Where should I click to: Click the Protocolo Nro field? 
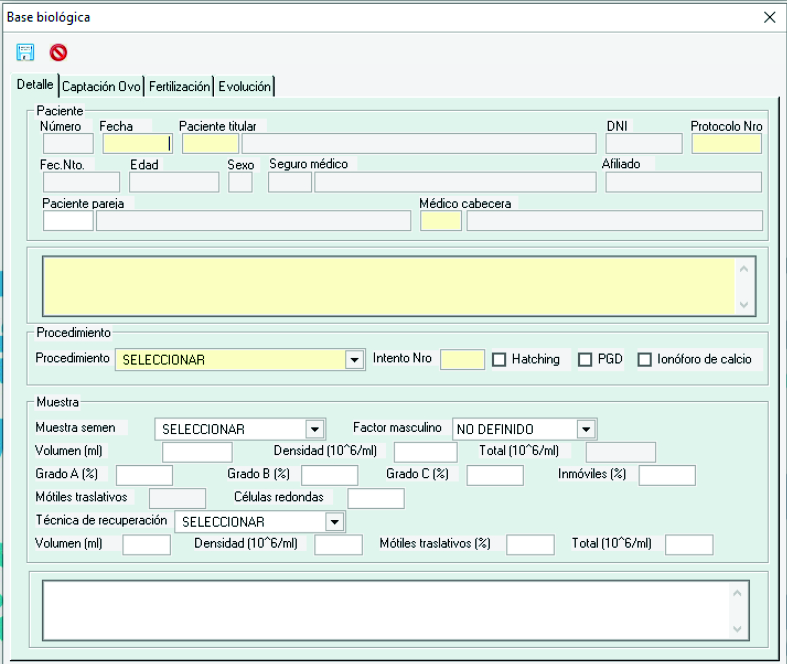click(726, 144)
